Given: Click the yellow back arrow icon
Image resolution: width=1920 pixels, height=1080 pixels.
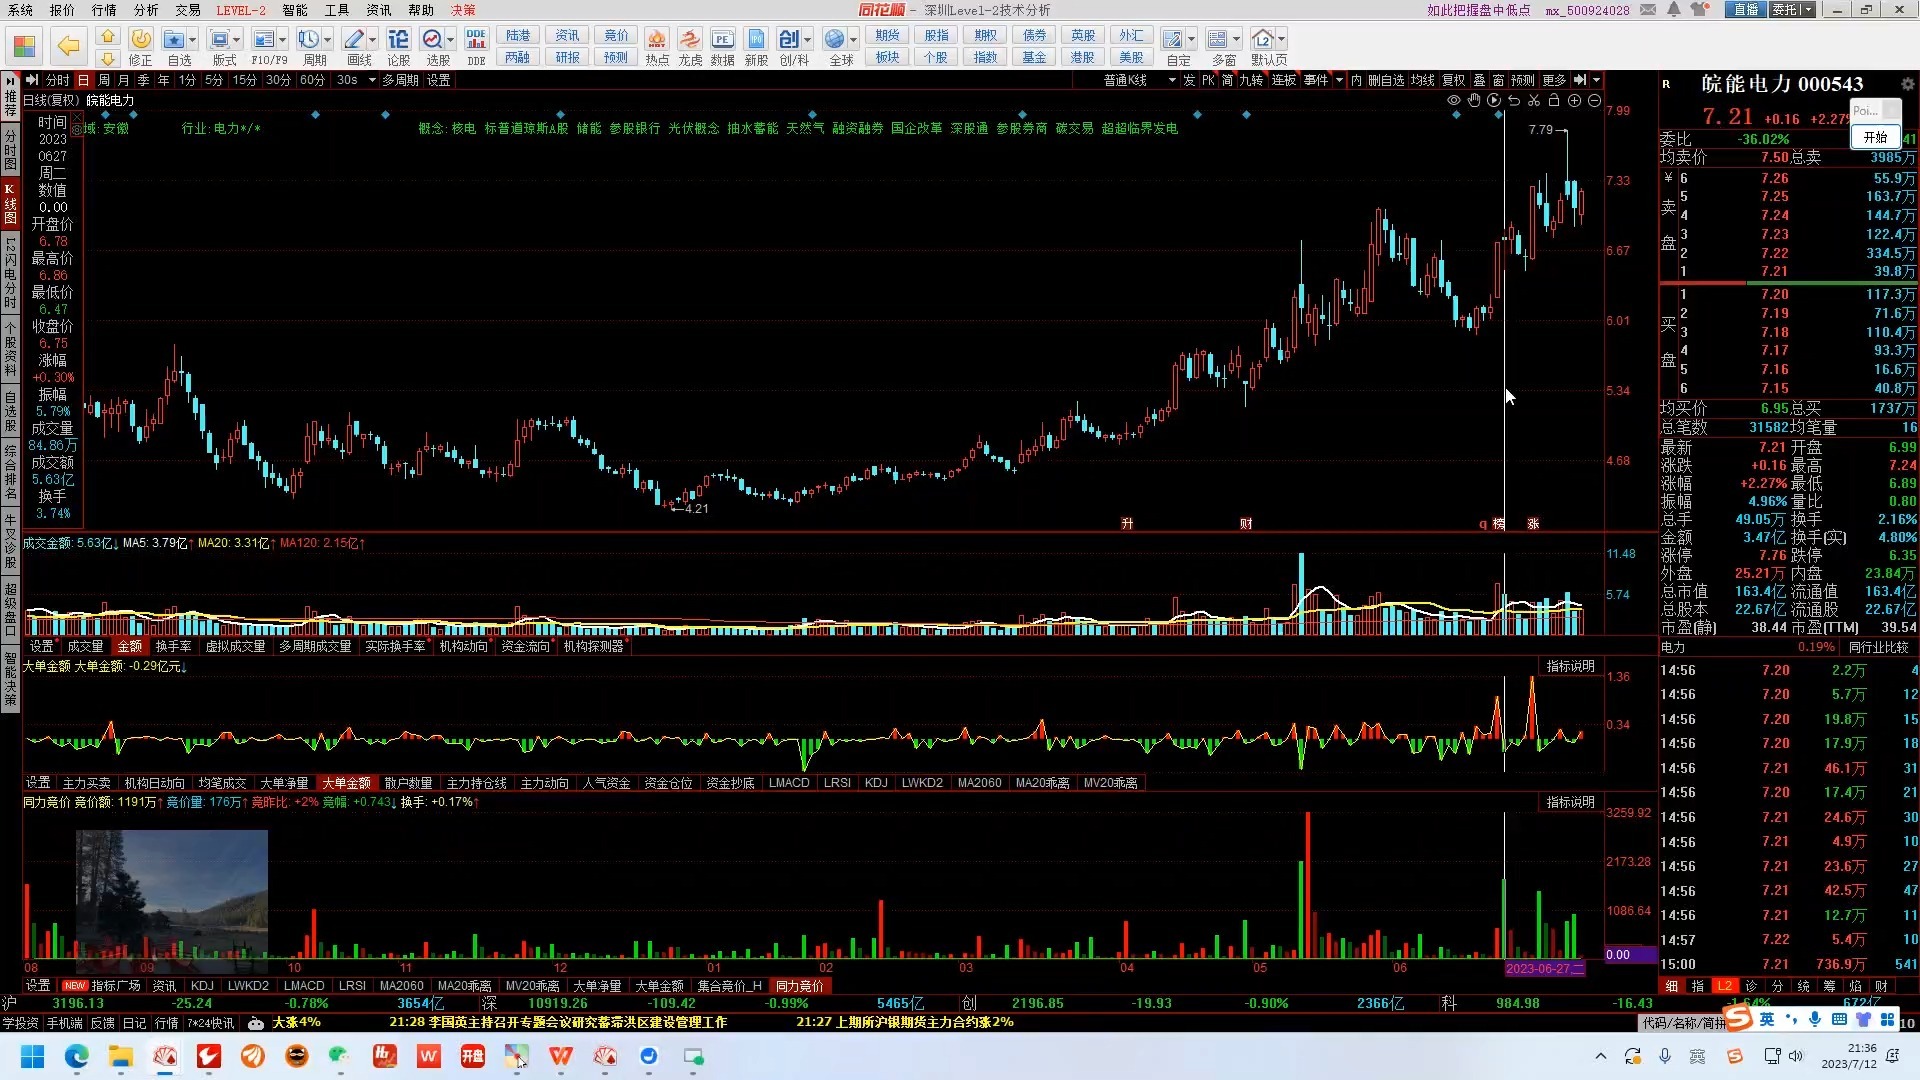Looking at the screenshot, I should [x=68, y=45].
